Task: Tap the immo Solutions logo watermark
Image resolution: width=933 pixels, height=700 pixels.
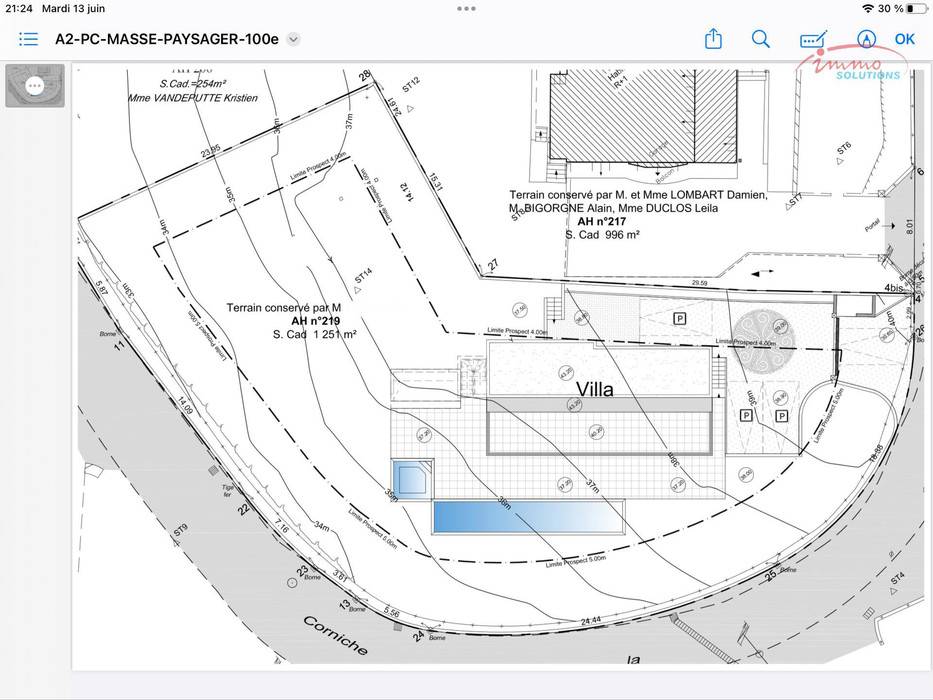Action: coord(853,66)
